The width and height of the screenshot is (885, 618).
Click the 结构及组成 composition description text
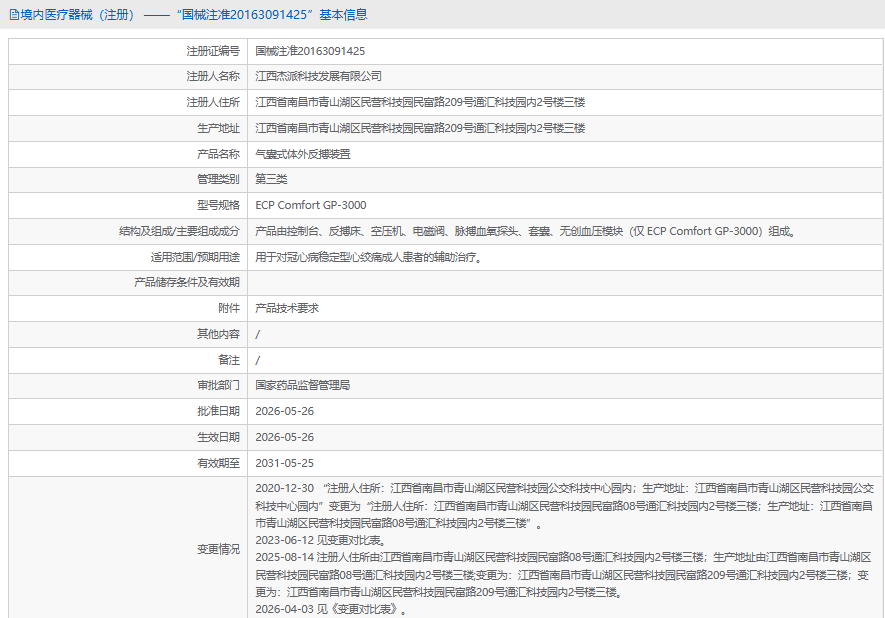coord(525,231)
